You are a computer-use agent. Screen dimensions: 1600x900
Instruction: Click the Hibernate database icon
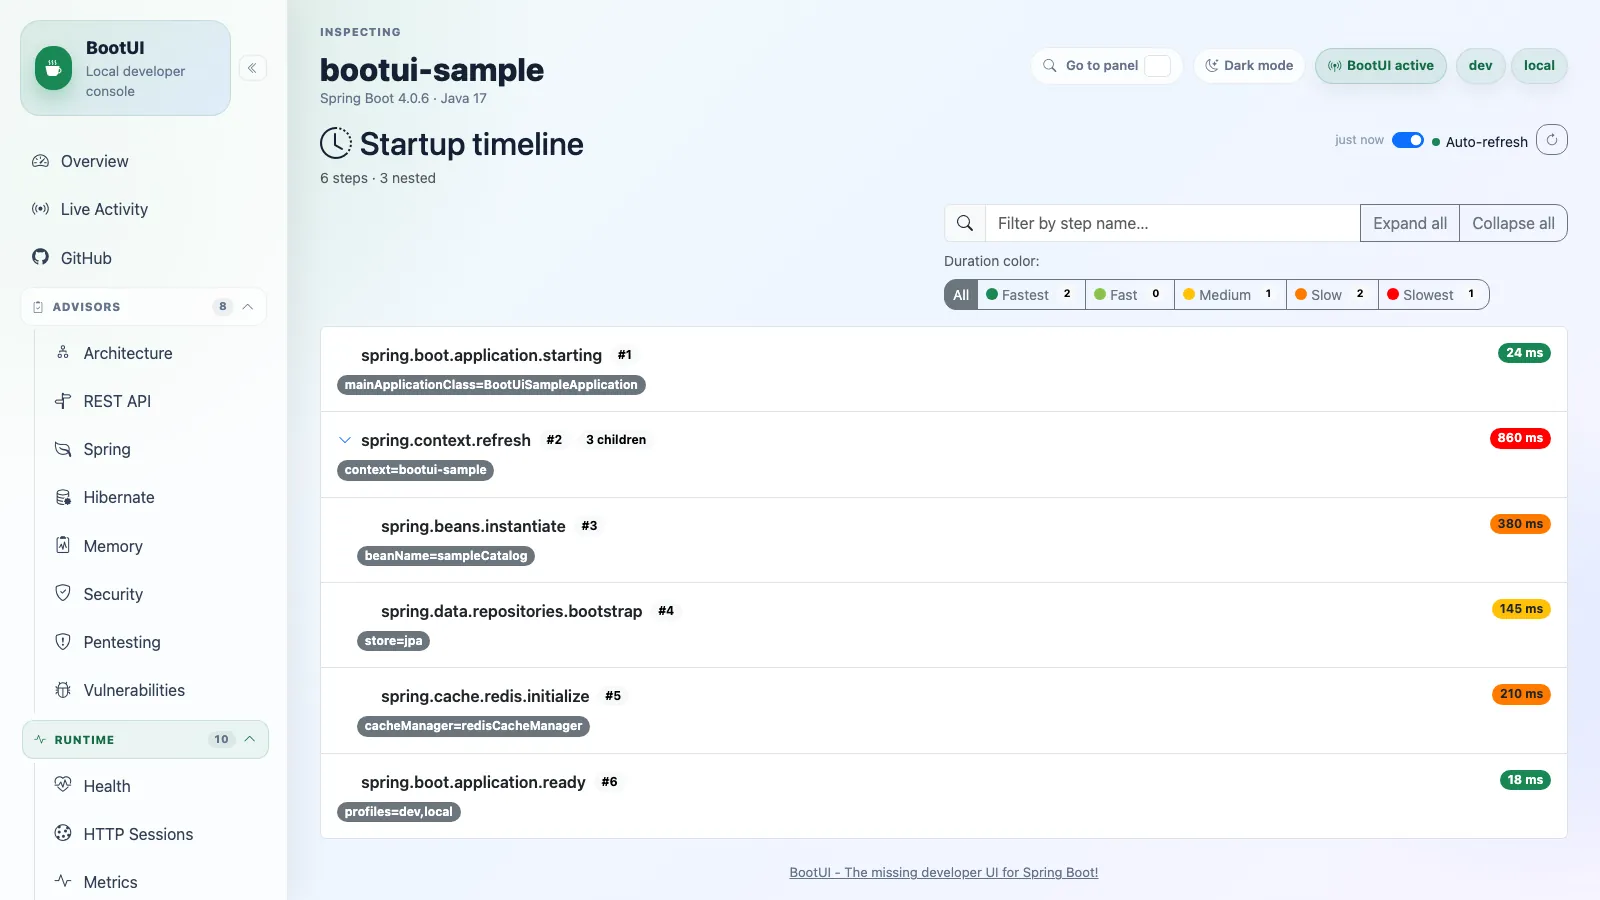pos(63,497)
